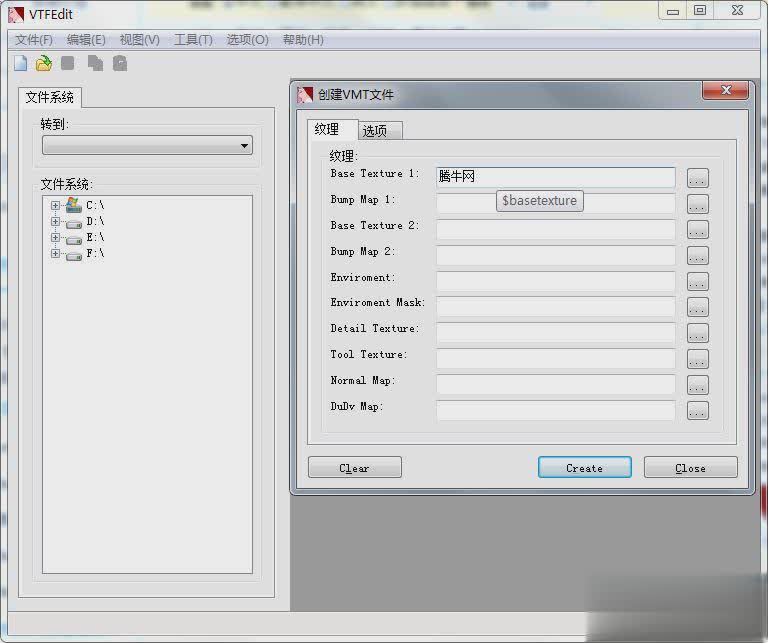Click the D:\ drive icon
Image resolution: width=768 pixels, height=643 pixels.
[73, 223]
